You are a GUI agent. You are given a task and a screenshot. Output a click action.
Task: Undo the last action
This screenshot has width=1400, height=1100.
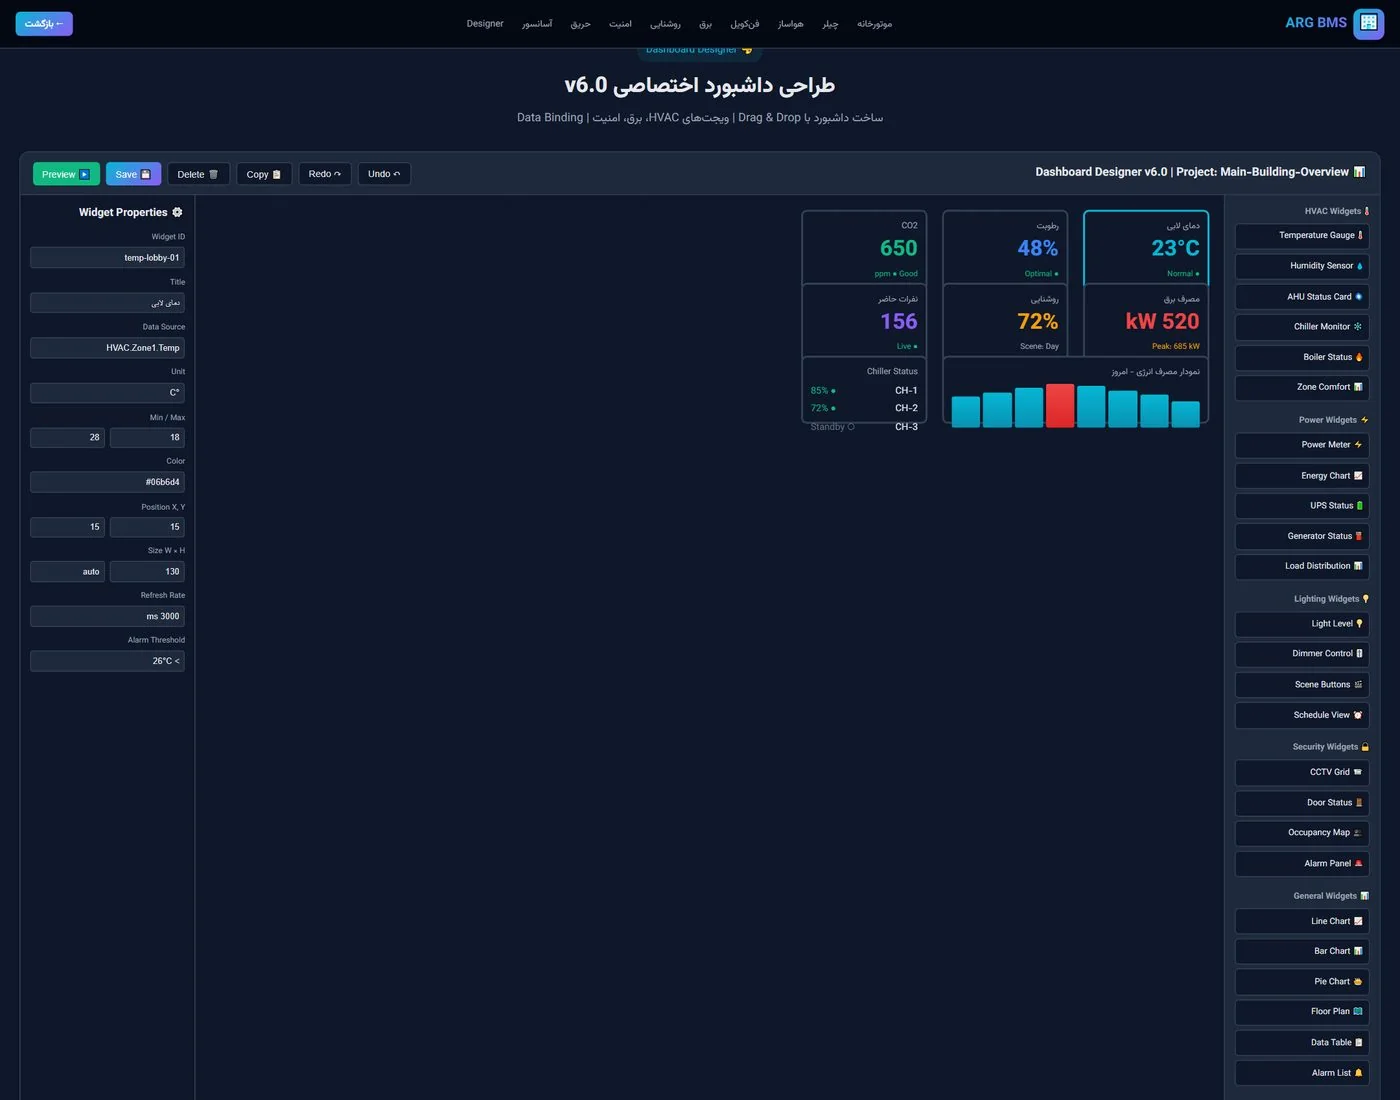[384, 174]
